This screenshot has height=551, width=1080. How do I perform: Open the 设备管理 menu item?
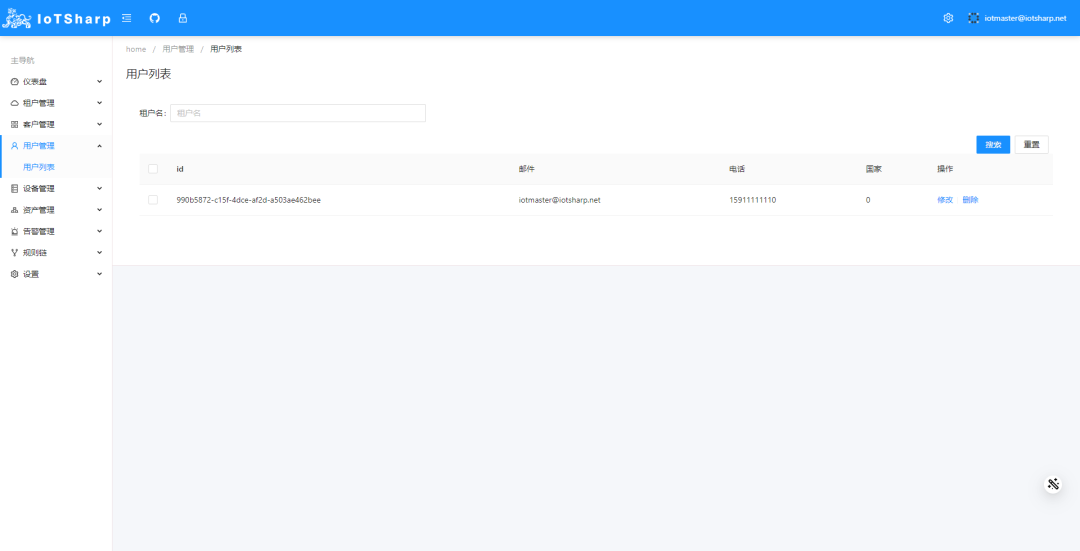tap(56, 189)
